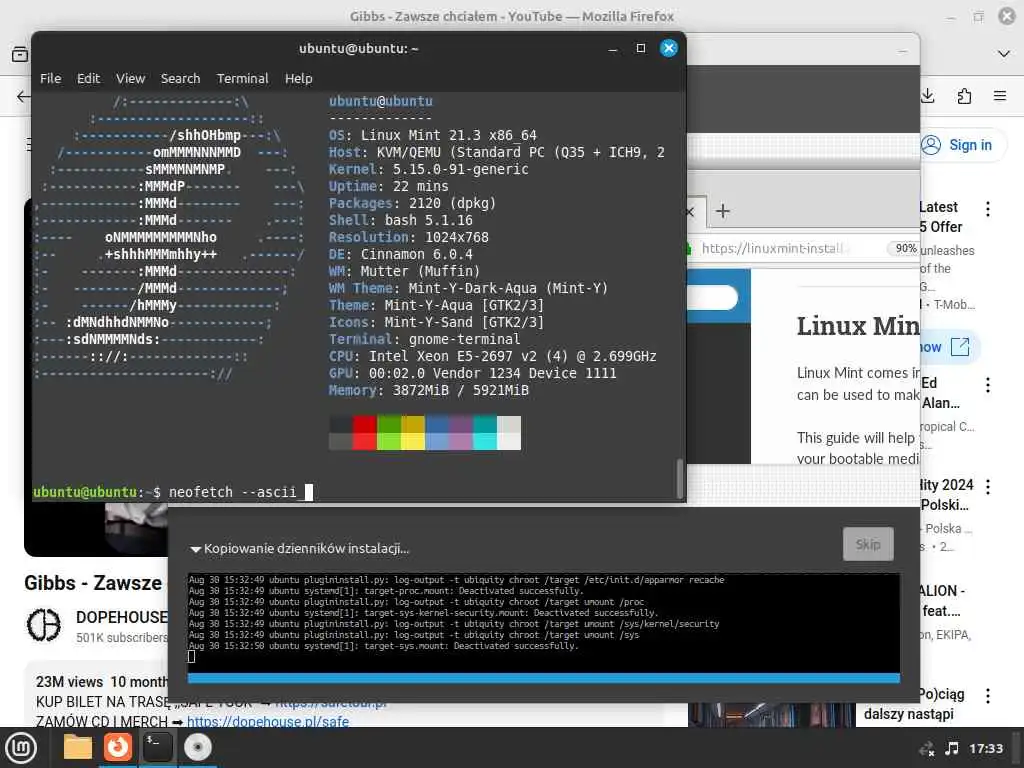Click the red swatch in the neofetch palette
Screen dimensions: 1024x768
tap(364, 432)
